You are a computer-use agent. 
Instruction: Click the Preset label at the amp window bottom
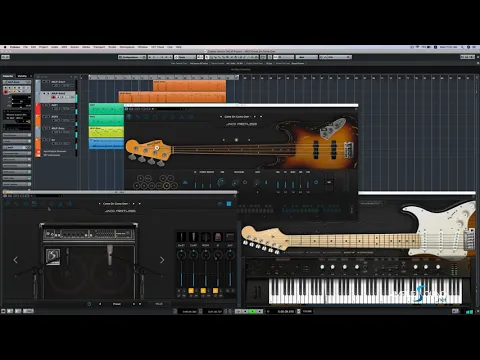[117, 304]
